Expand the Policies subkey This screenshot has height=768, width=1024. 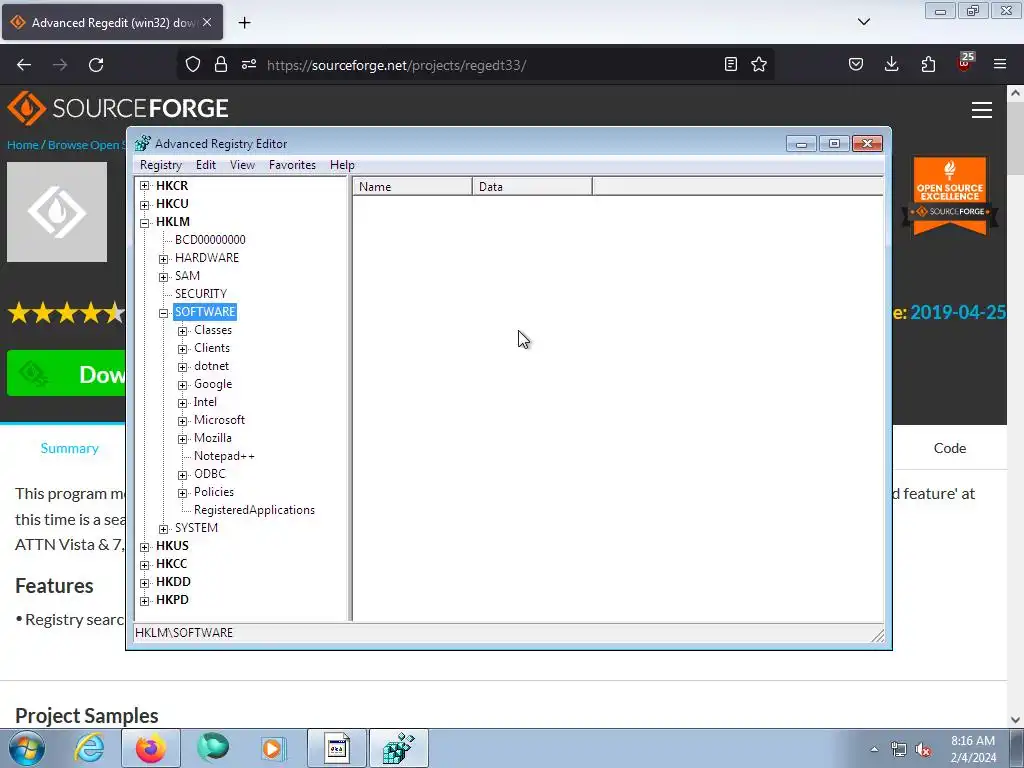[x=182, y=493]
